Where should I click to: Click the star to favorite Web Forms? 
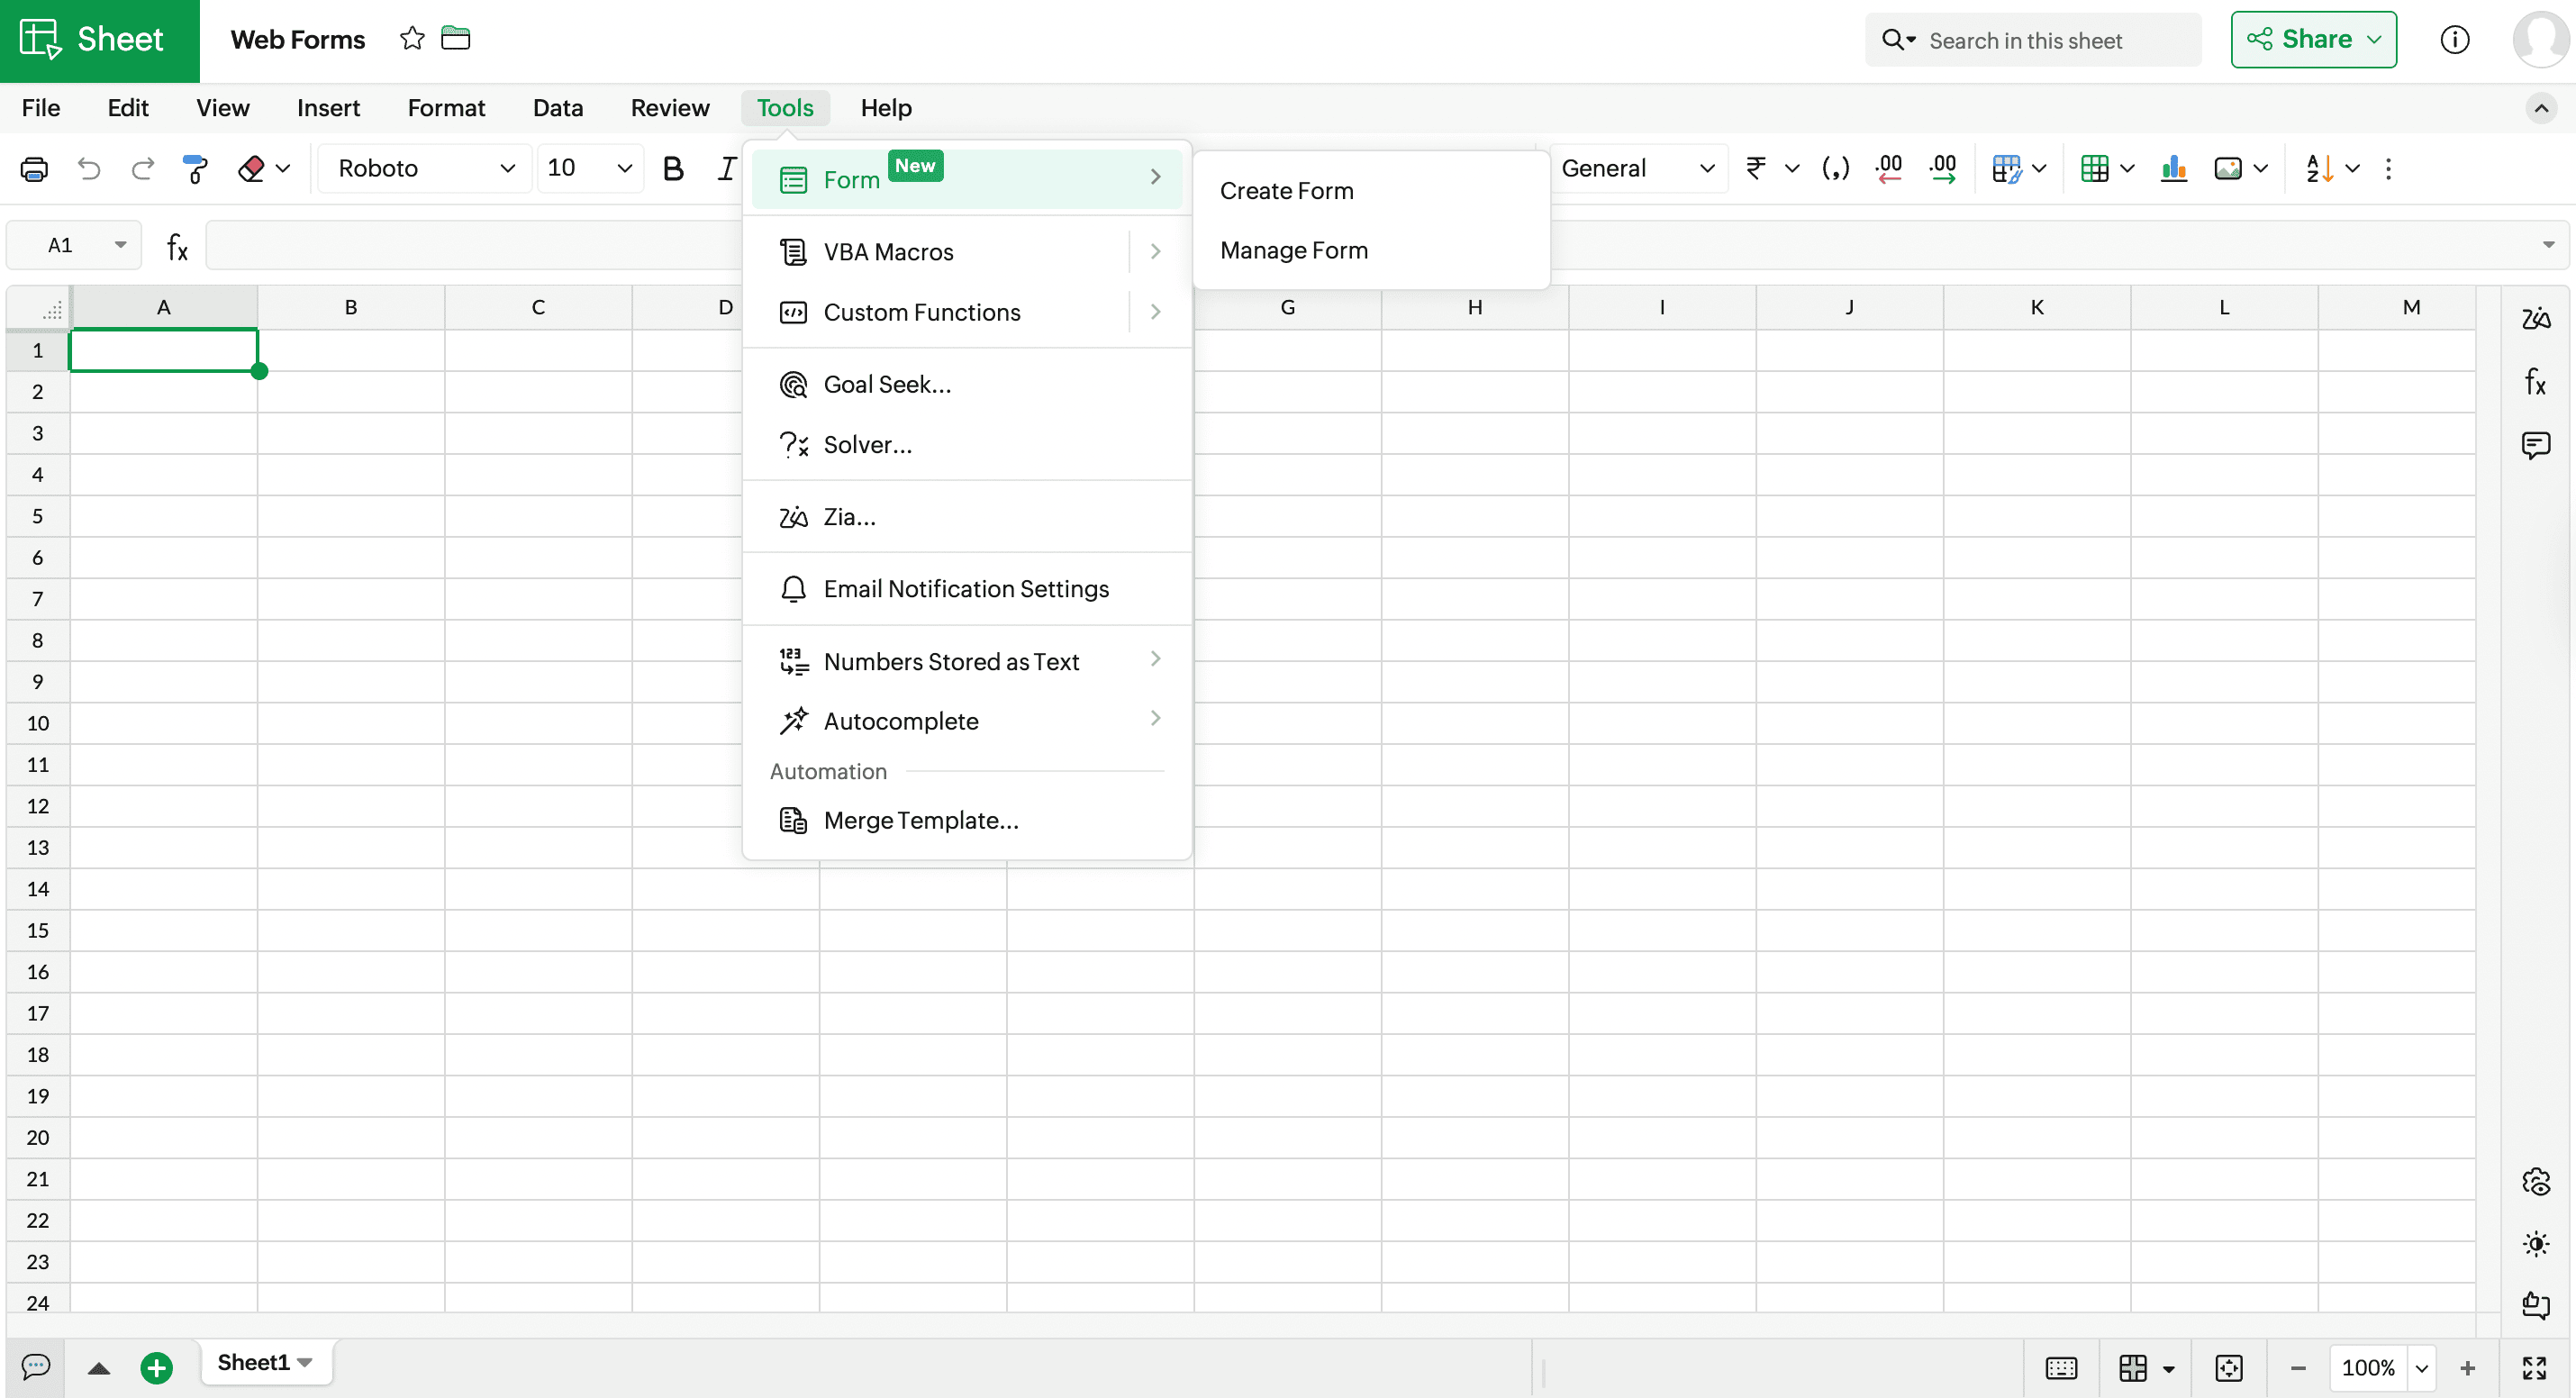(412, 39)
